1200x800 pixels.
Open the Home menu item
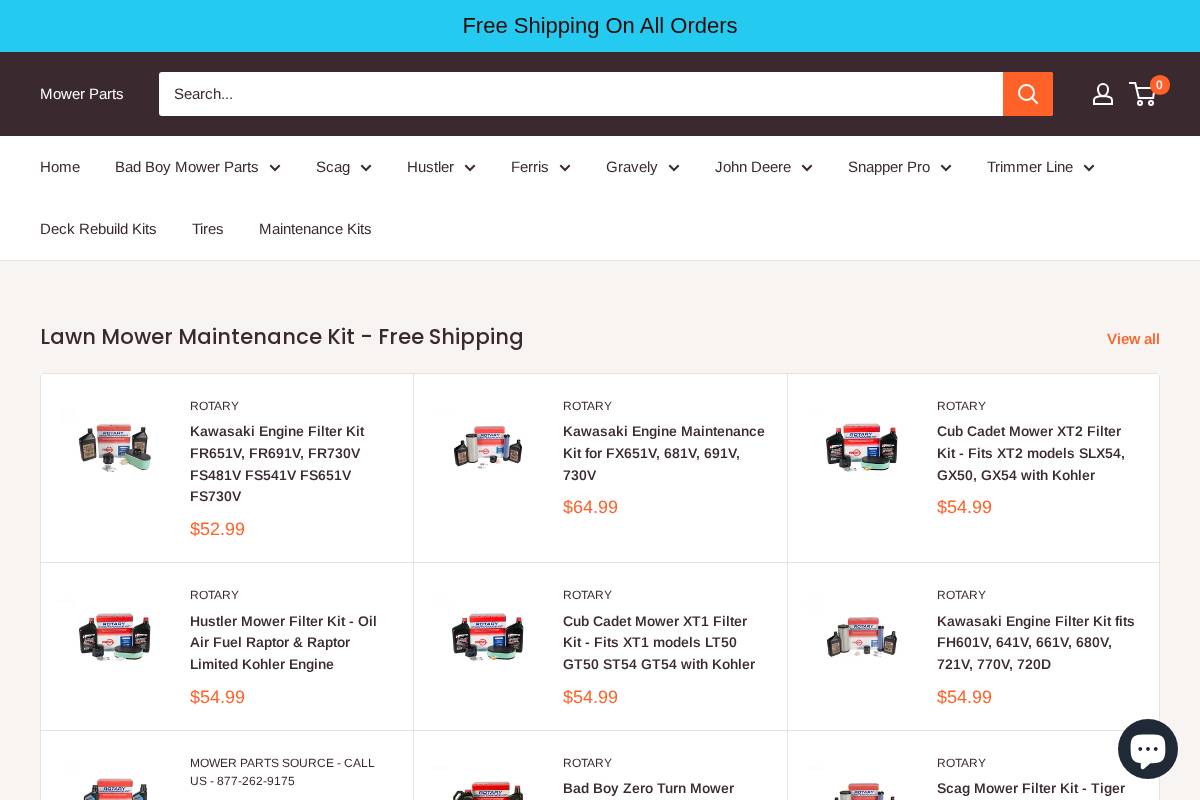[60, 167]
